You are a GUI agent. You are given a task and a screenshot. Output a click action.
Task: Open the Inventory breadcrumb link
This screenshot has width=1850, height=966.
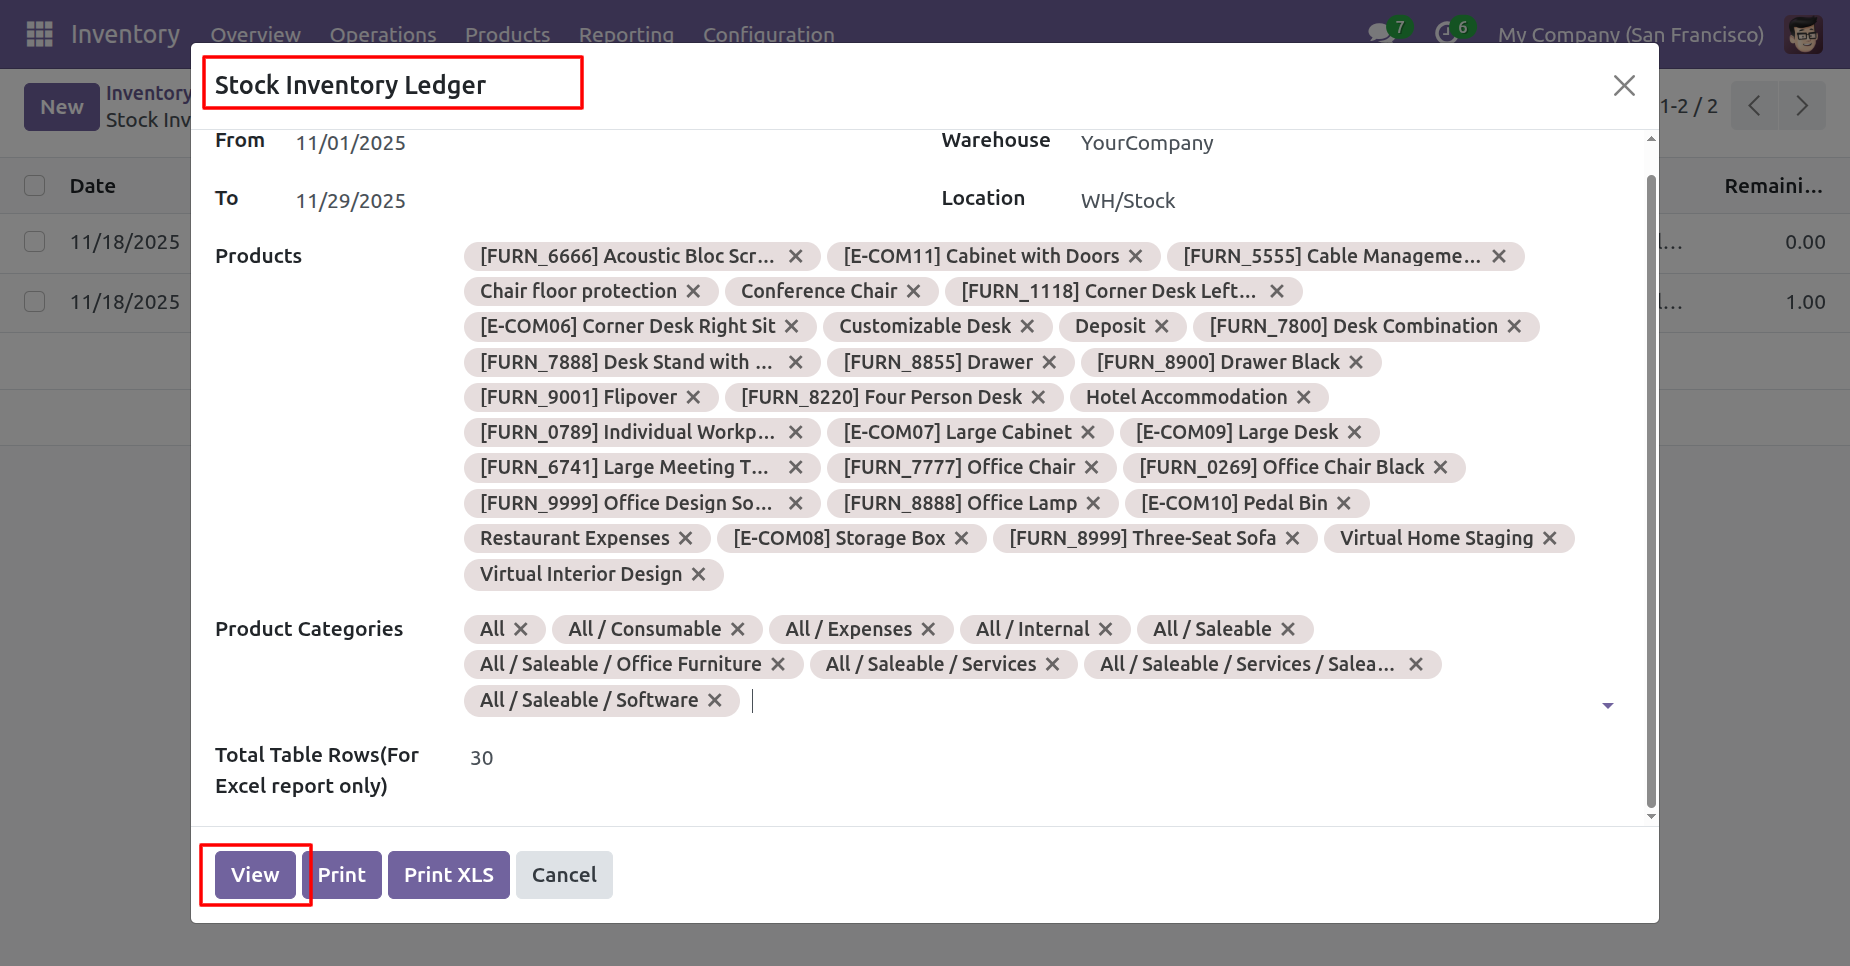click(149, 93)
